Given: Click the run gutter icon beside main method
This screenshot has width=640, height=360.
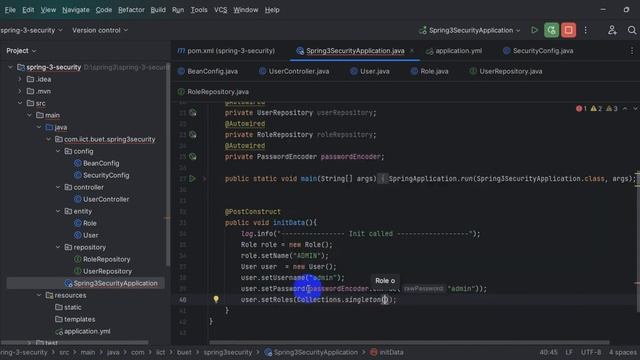Looking at the screenshot, I should [x=192, y=178].
